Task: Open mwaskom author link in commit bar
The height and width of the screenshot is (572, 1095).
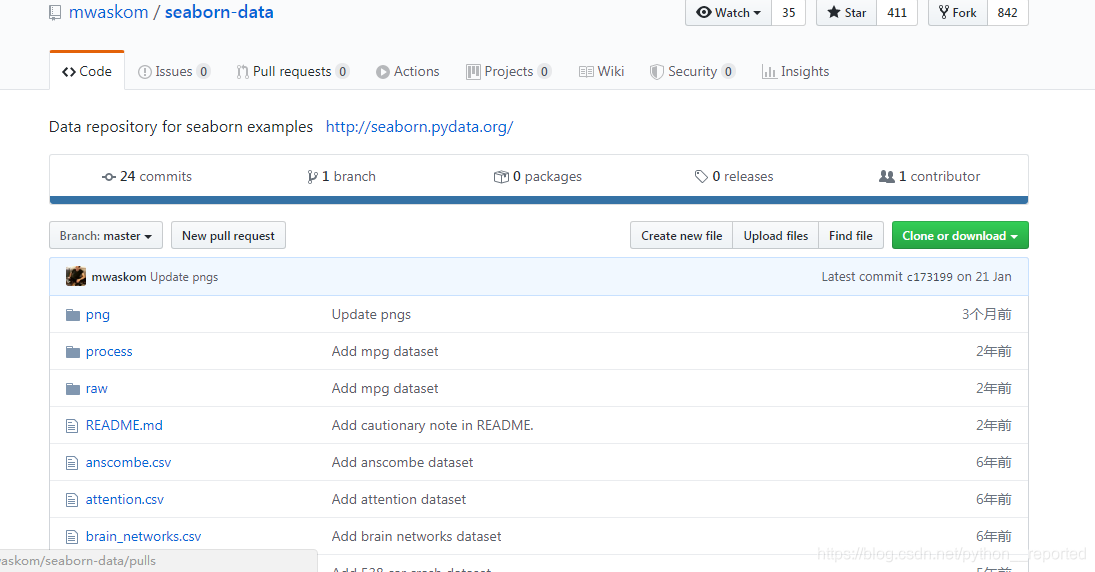Action: [x=119, y=277]
